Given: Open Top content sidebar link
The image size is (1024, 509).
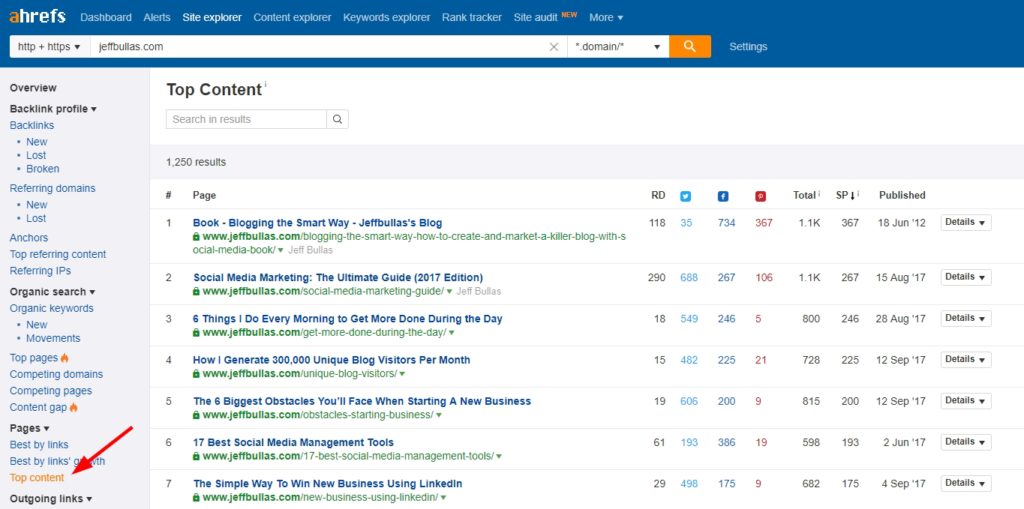Looking at the screenshot, I should [x=37, y=478].
